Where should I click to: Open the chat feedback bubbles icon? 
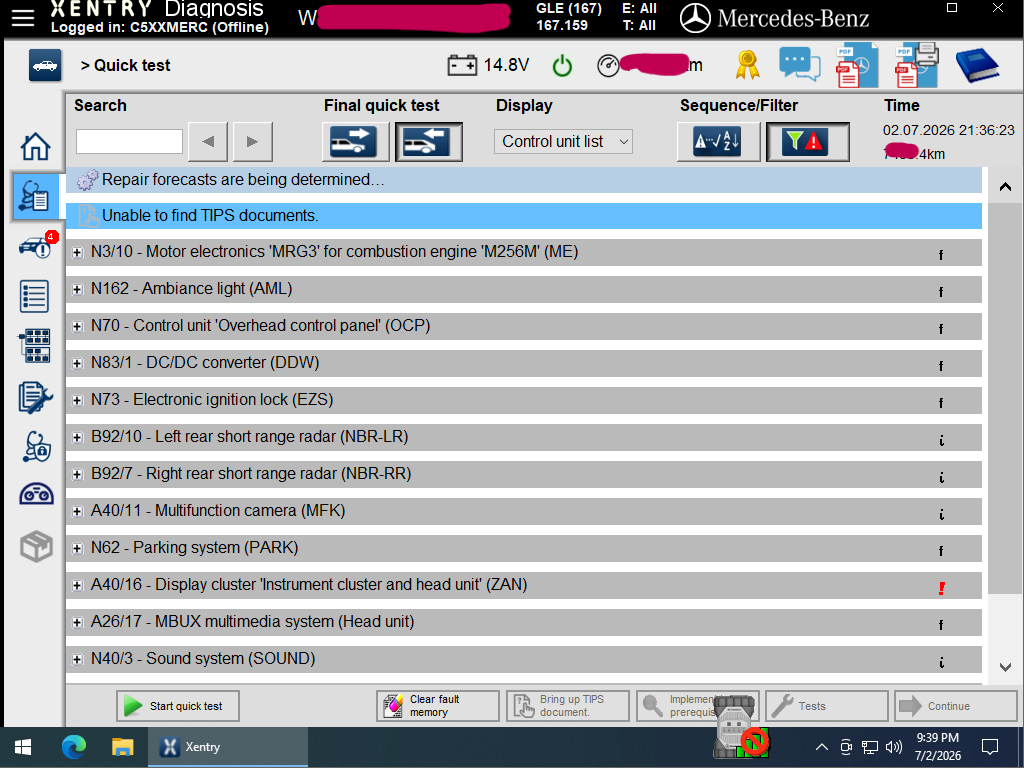click(799, 65)
